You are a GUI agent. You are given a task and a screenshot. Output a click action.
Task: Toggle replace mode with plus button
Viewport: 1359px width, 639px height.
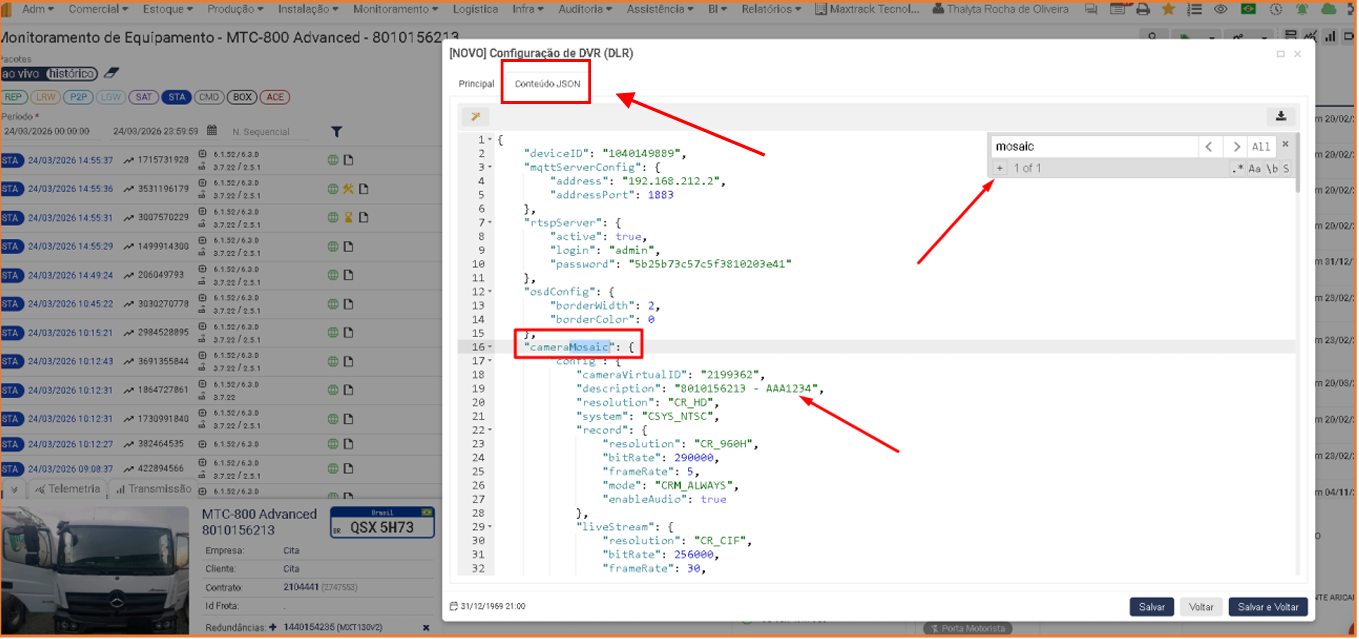[x=999, y=168]
